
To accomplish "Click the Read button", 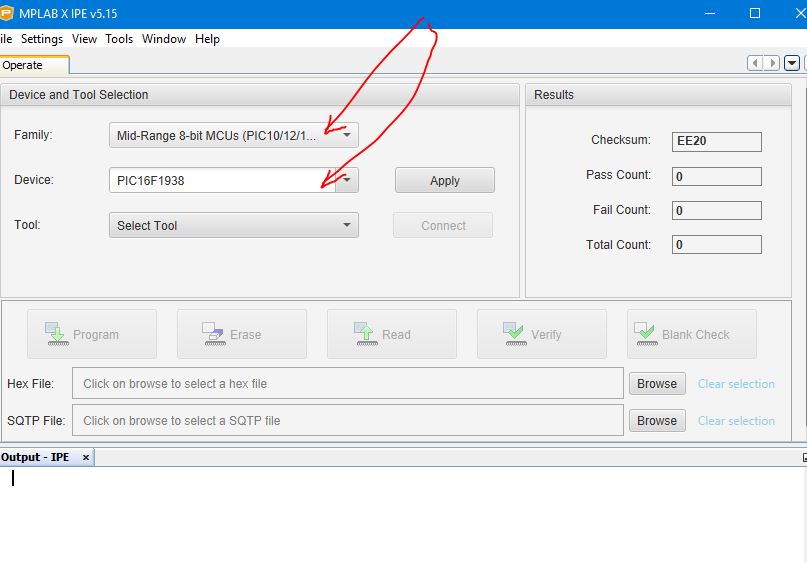I will 392,335.
